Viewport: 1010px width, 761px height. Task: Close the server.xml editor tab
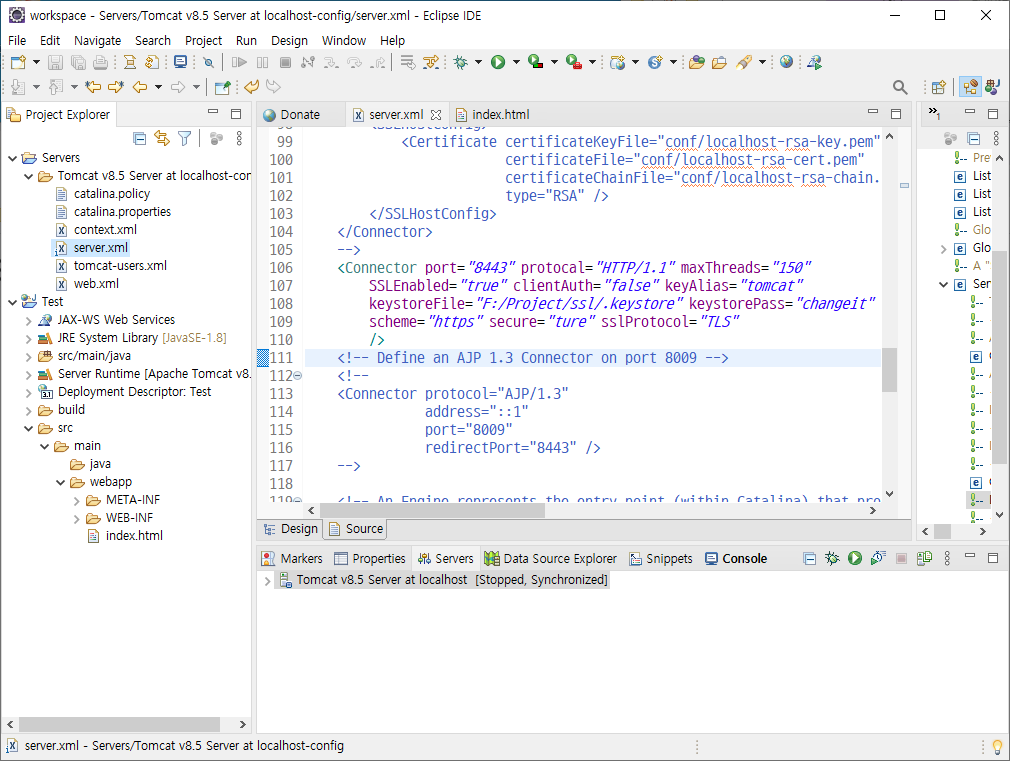coord(436,115)
